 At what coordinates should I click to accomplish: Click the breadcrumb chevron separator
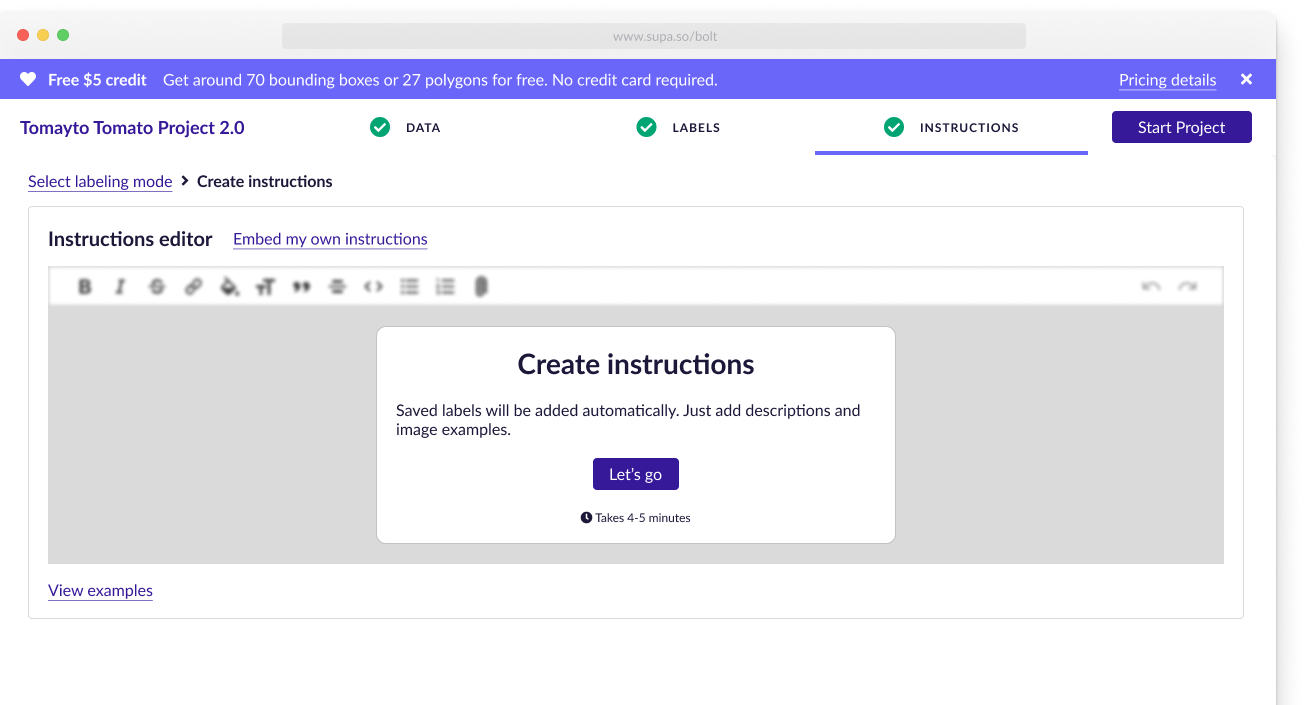pos(185,181)
